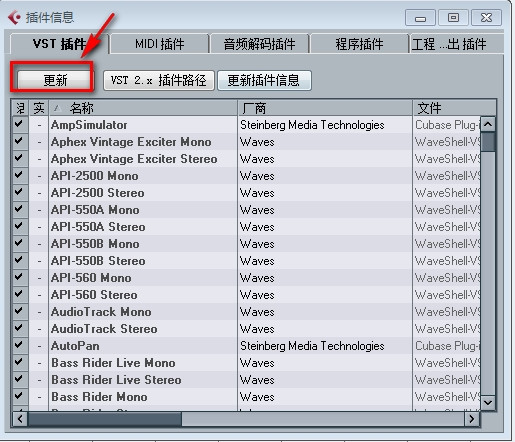Select the Bass Rider Live Mono entry

click(x=113, y=363)
